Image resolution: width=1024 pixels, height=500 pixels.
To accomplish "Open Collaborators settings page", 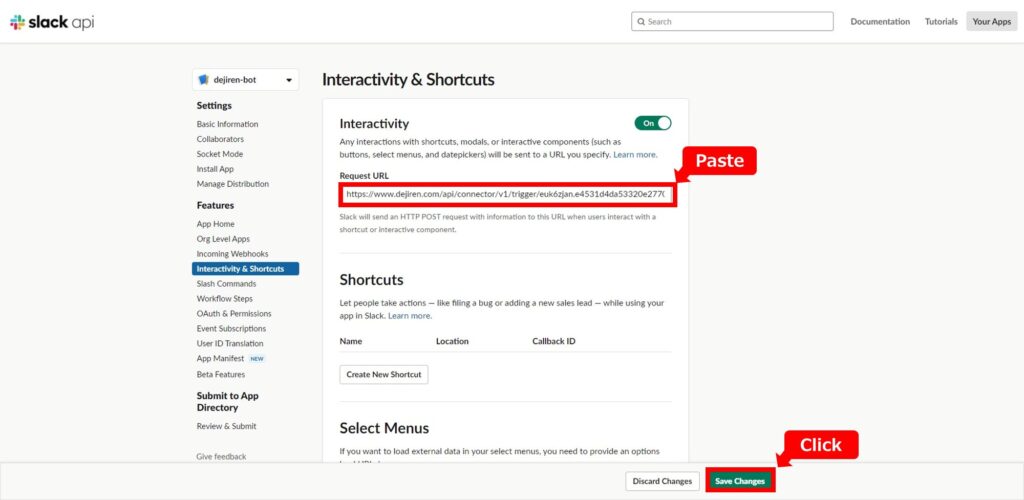I will click(x=220, y=139).
